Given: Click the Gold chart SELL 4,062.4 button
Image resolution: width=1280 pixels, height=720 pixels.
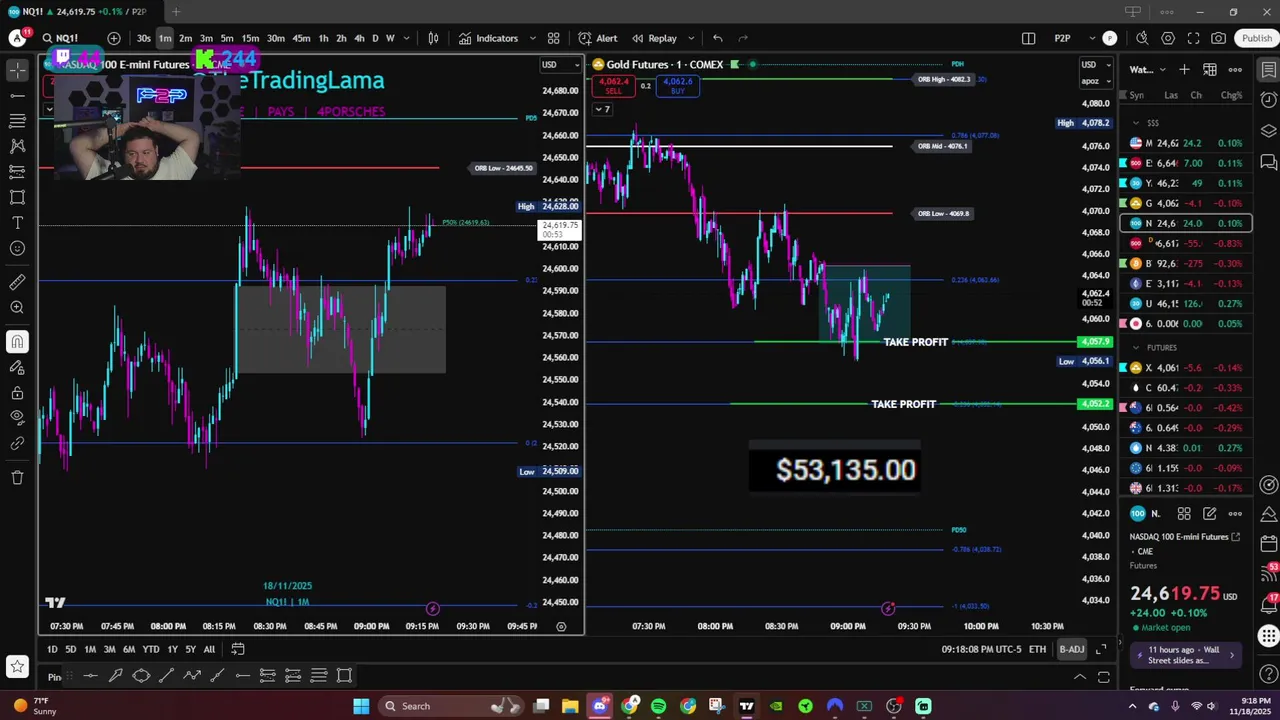Looking at the screenshot, I should click(x=613, y=86).
